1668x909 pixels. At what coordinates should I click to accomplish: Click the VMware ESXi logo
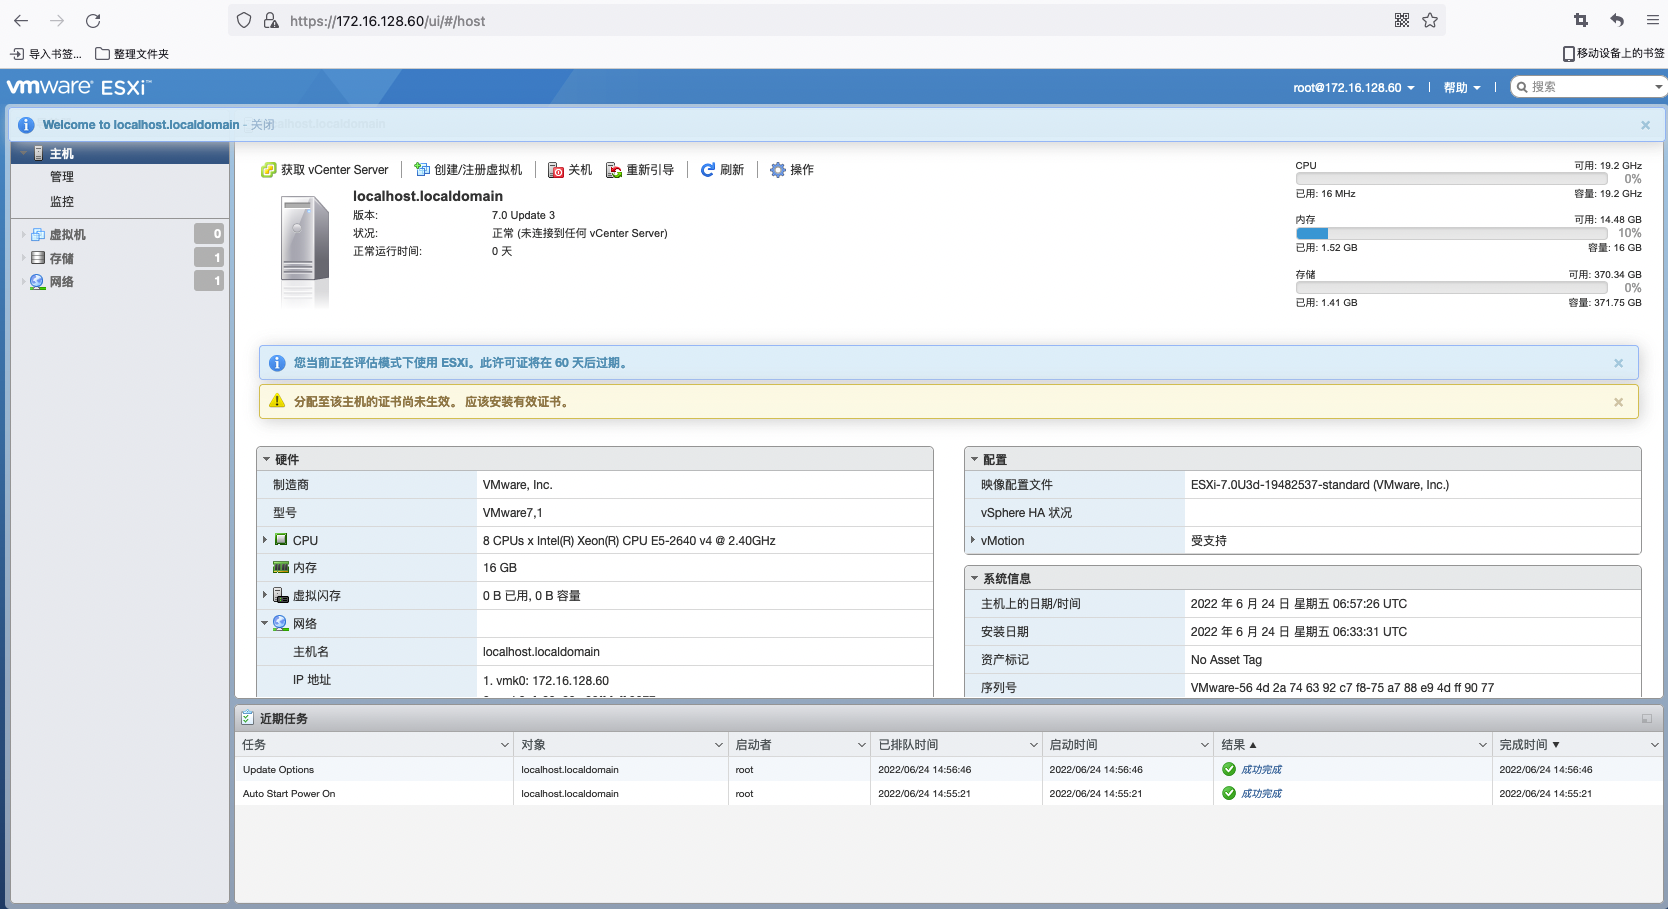tap(79, 87)
